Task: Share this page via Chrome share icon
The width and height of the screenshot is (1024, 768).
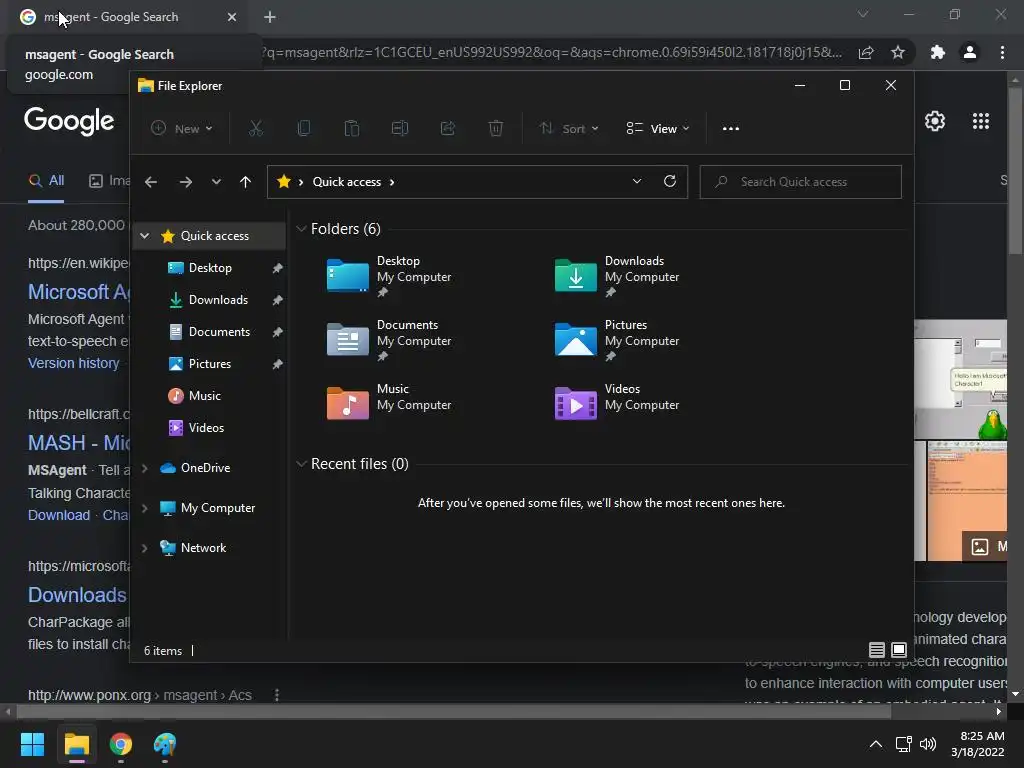Action: click(866, 52)
